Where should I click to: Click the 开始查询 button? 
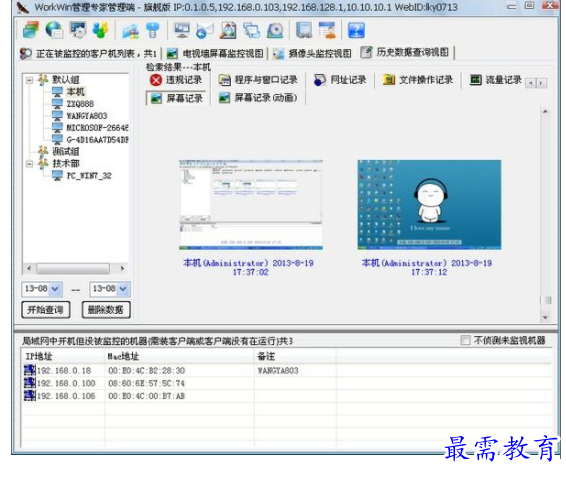[x=45, y=310]
